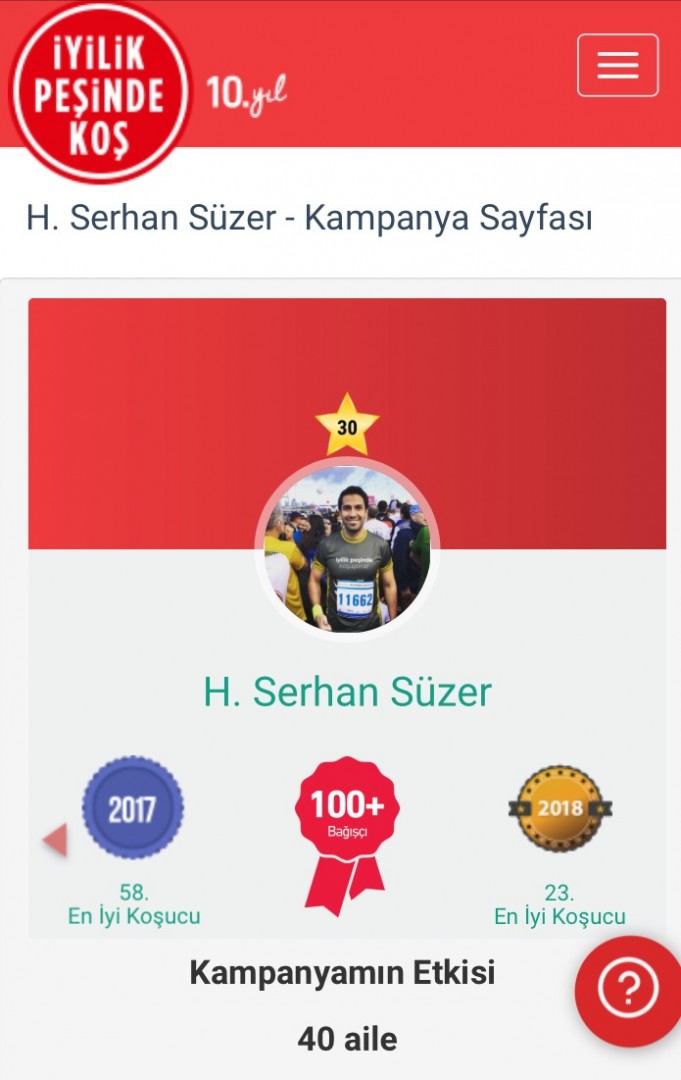Select the blue 2017 badge
Viewport: 681px width, 1080px height.
[133, 807]
